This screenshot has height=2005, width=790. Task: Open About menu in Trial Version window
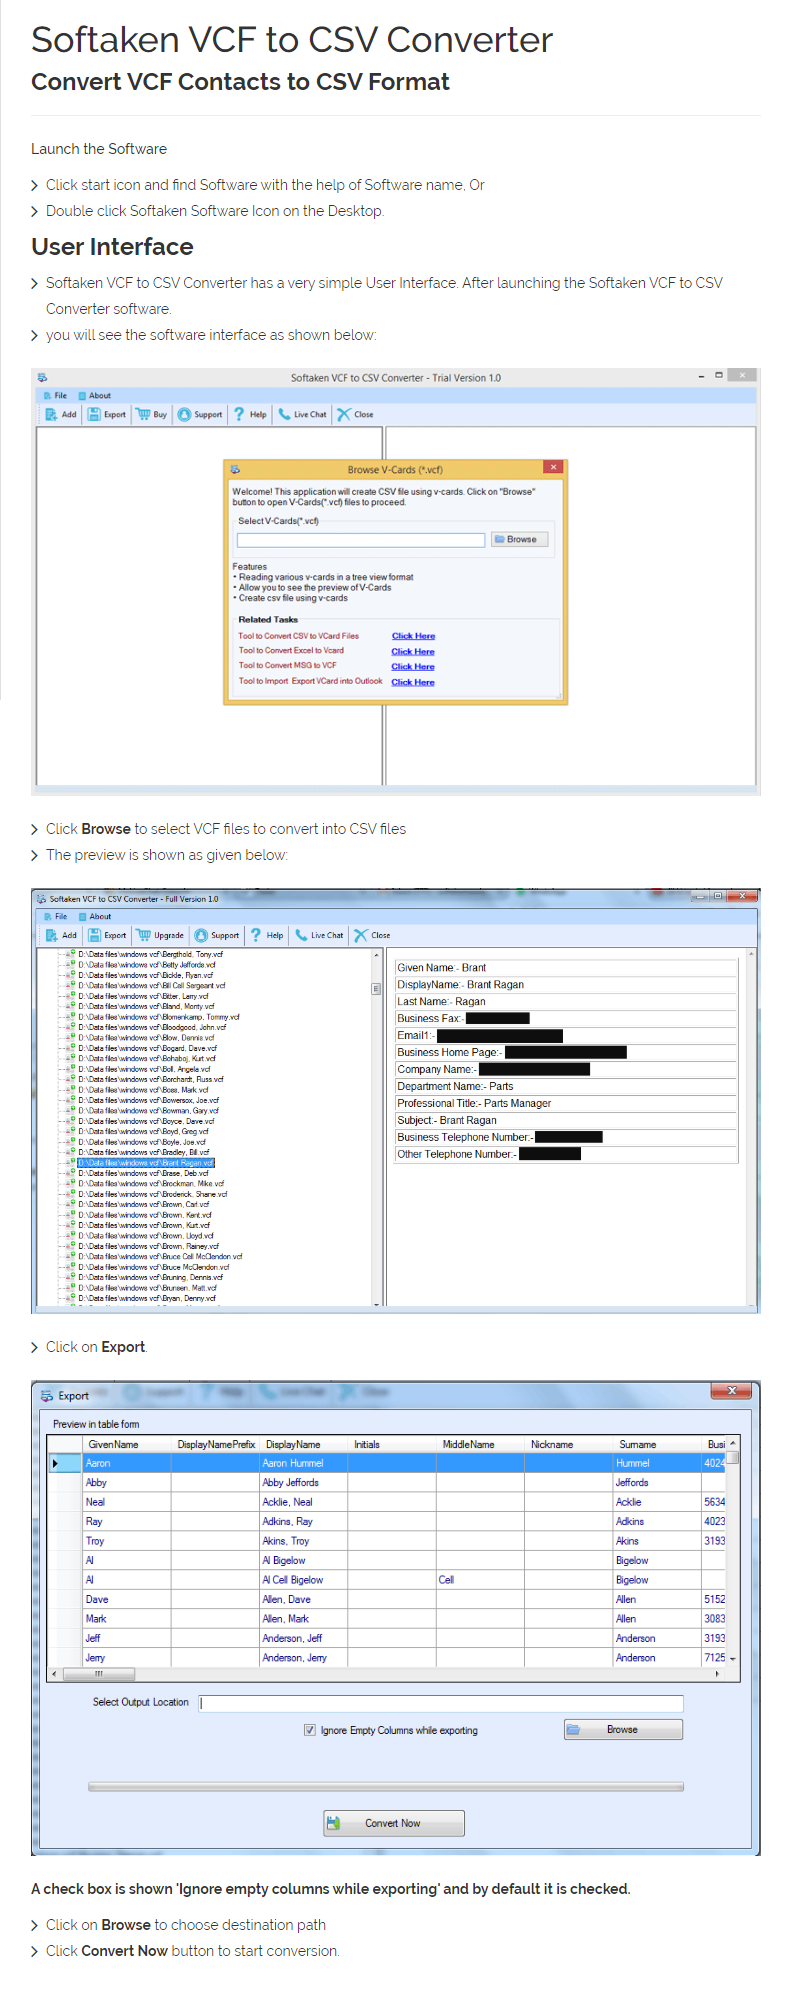pos(94,396)
